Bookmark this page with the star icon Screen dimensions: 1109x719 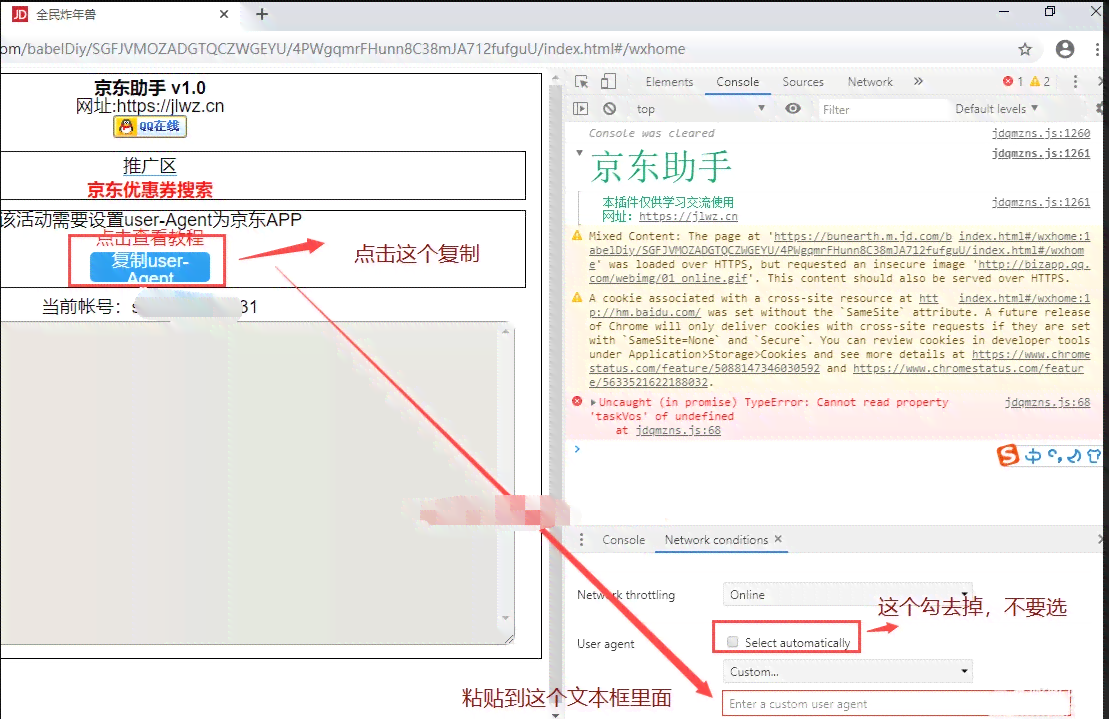1025,49
